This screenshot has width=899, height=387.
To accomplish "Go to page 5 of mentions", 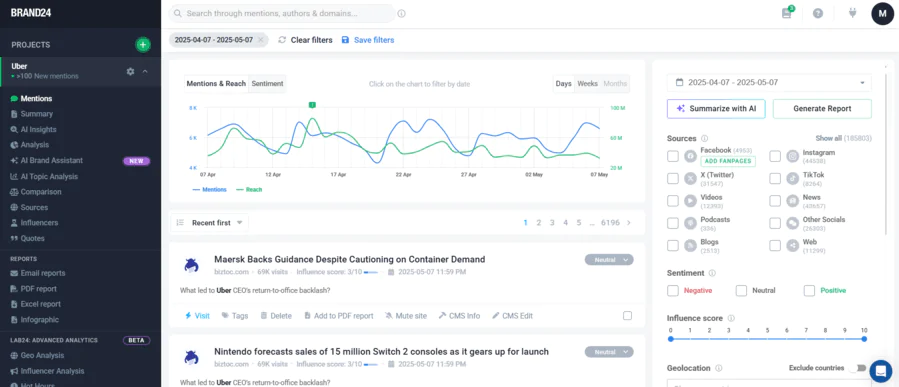I will point(579,223).
